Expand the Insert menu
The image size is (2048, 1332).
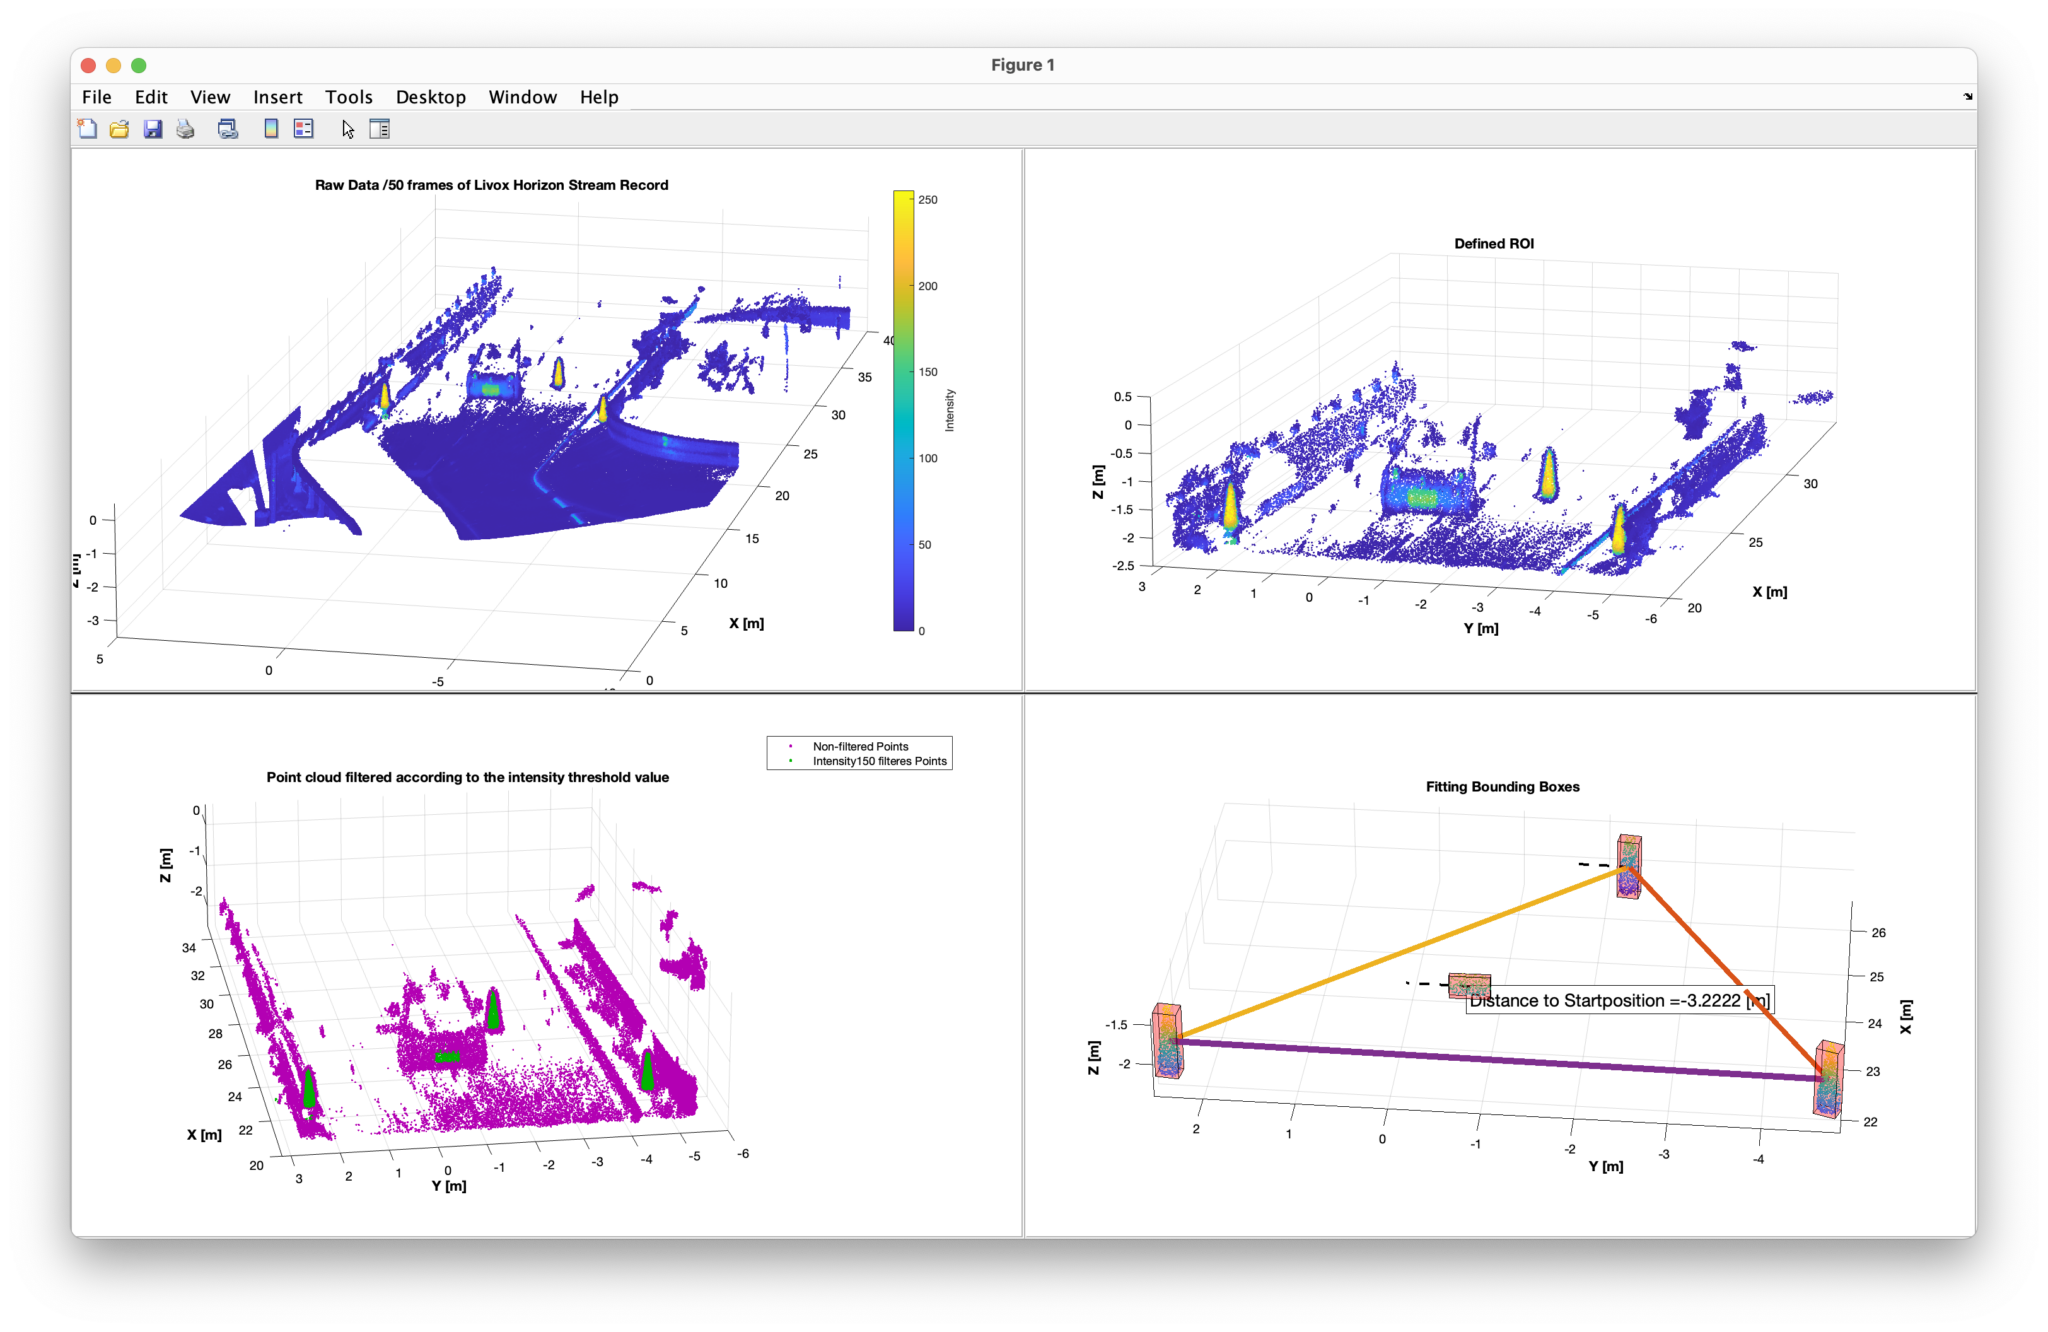(x=277, y=97)
